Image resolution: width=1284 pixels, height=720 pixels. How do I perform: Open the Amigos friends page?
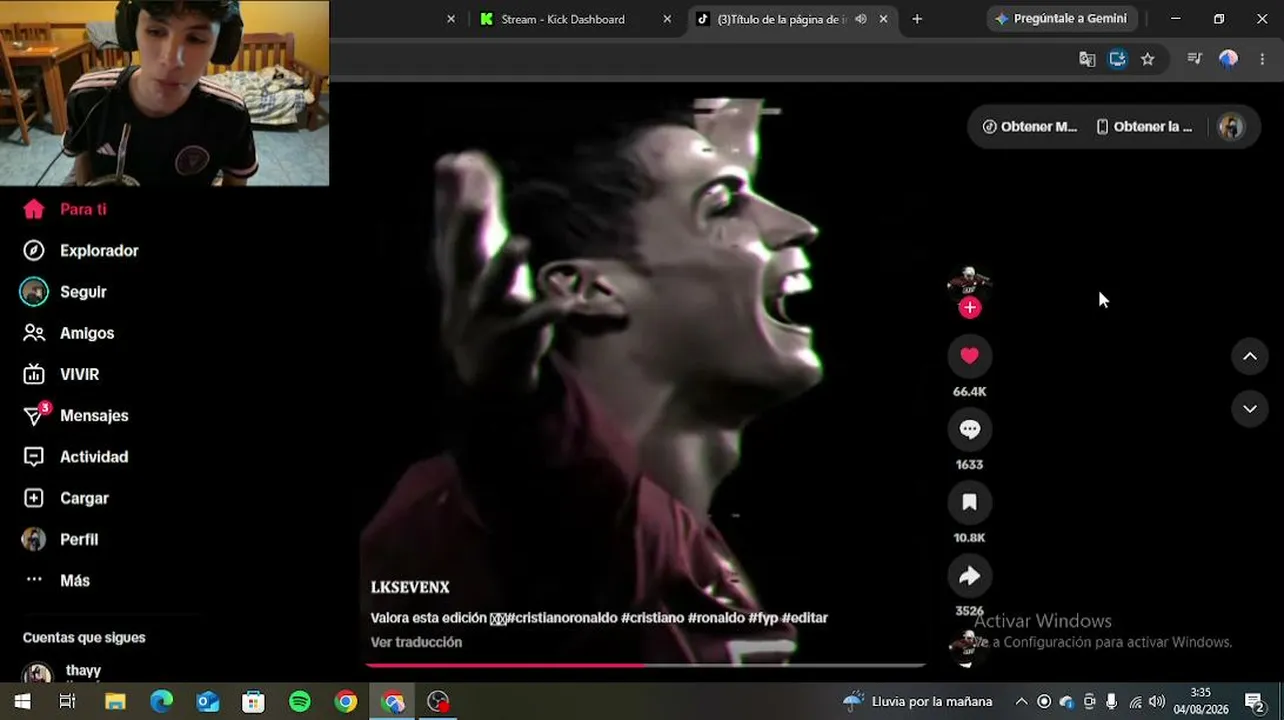69,333
